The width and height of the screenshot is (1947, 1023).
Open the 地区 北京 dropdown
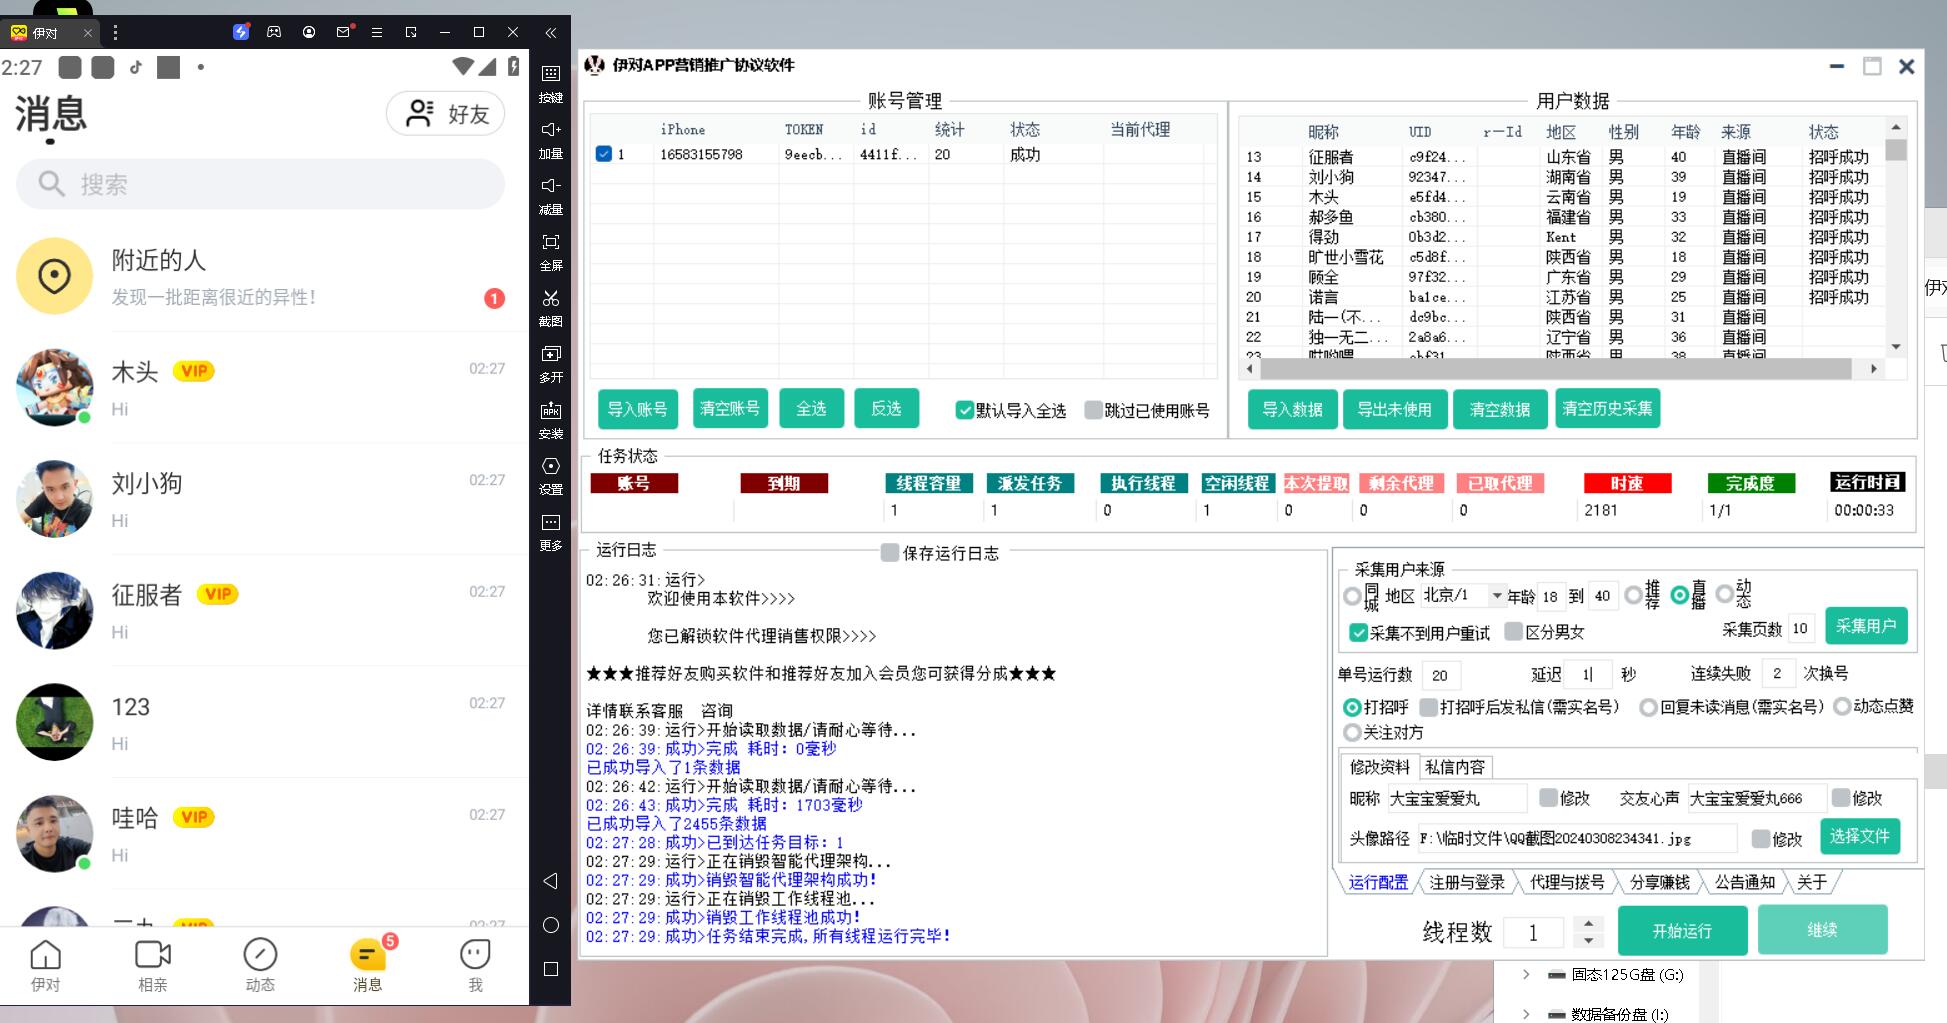[1496, 596]
